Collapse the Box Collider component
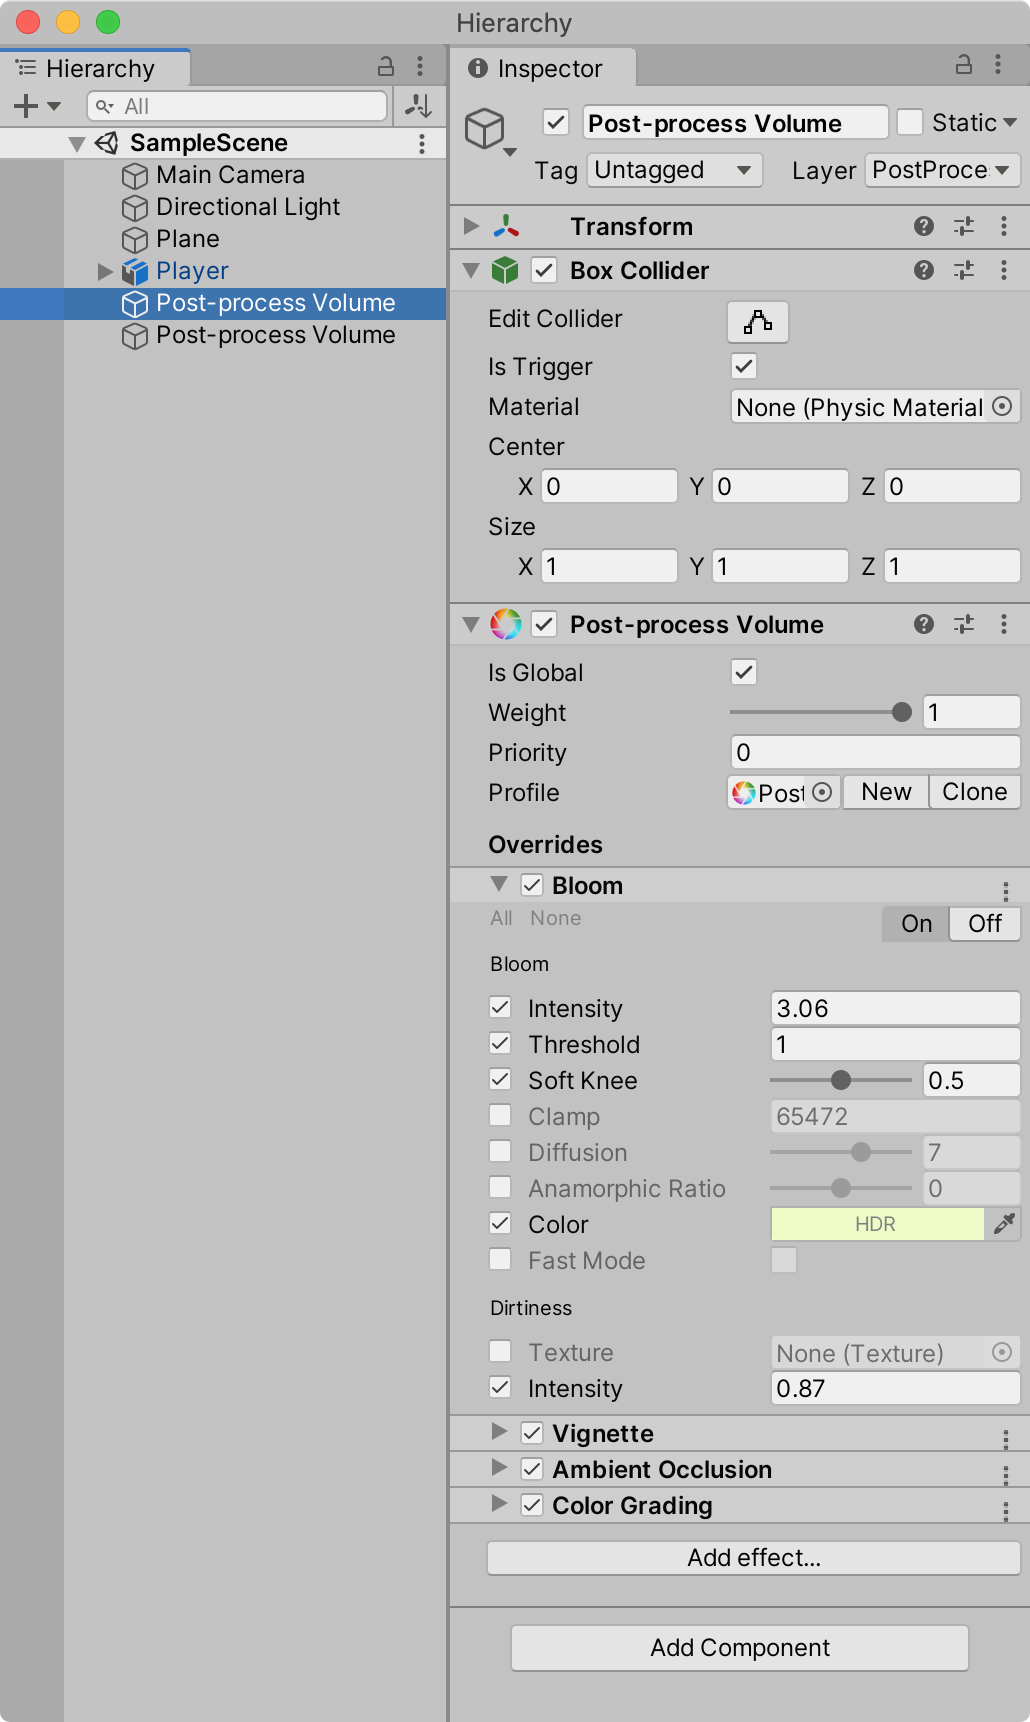This screenshot has height=1722, width=1030. coord(471,270)
